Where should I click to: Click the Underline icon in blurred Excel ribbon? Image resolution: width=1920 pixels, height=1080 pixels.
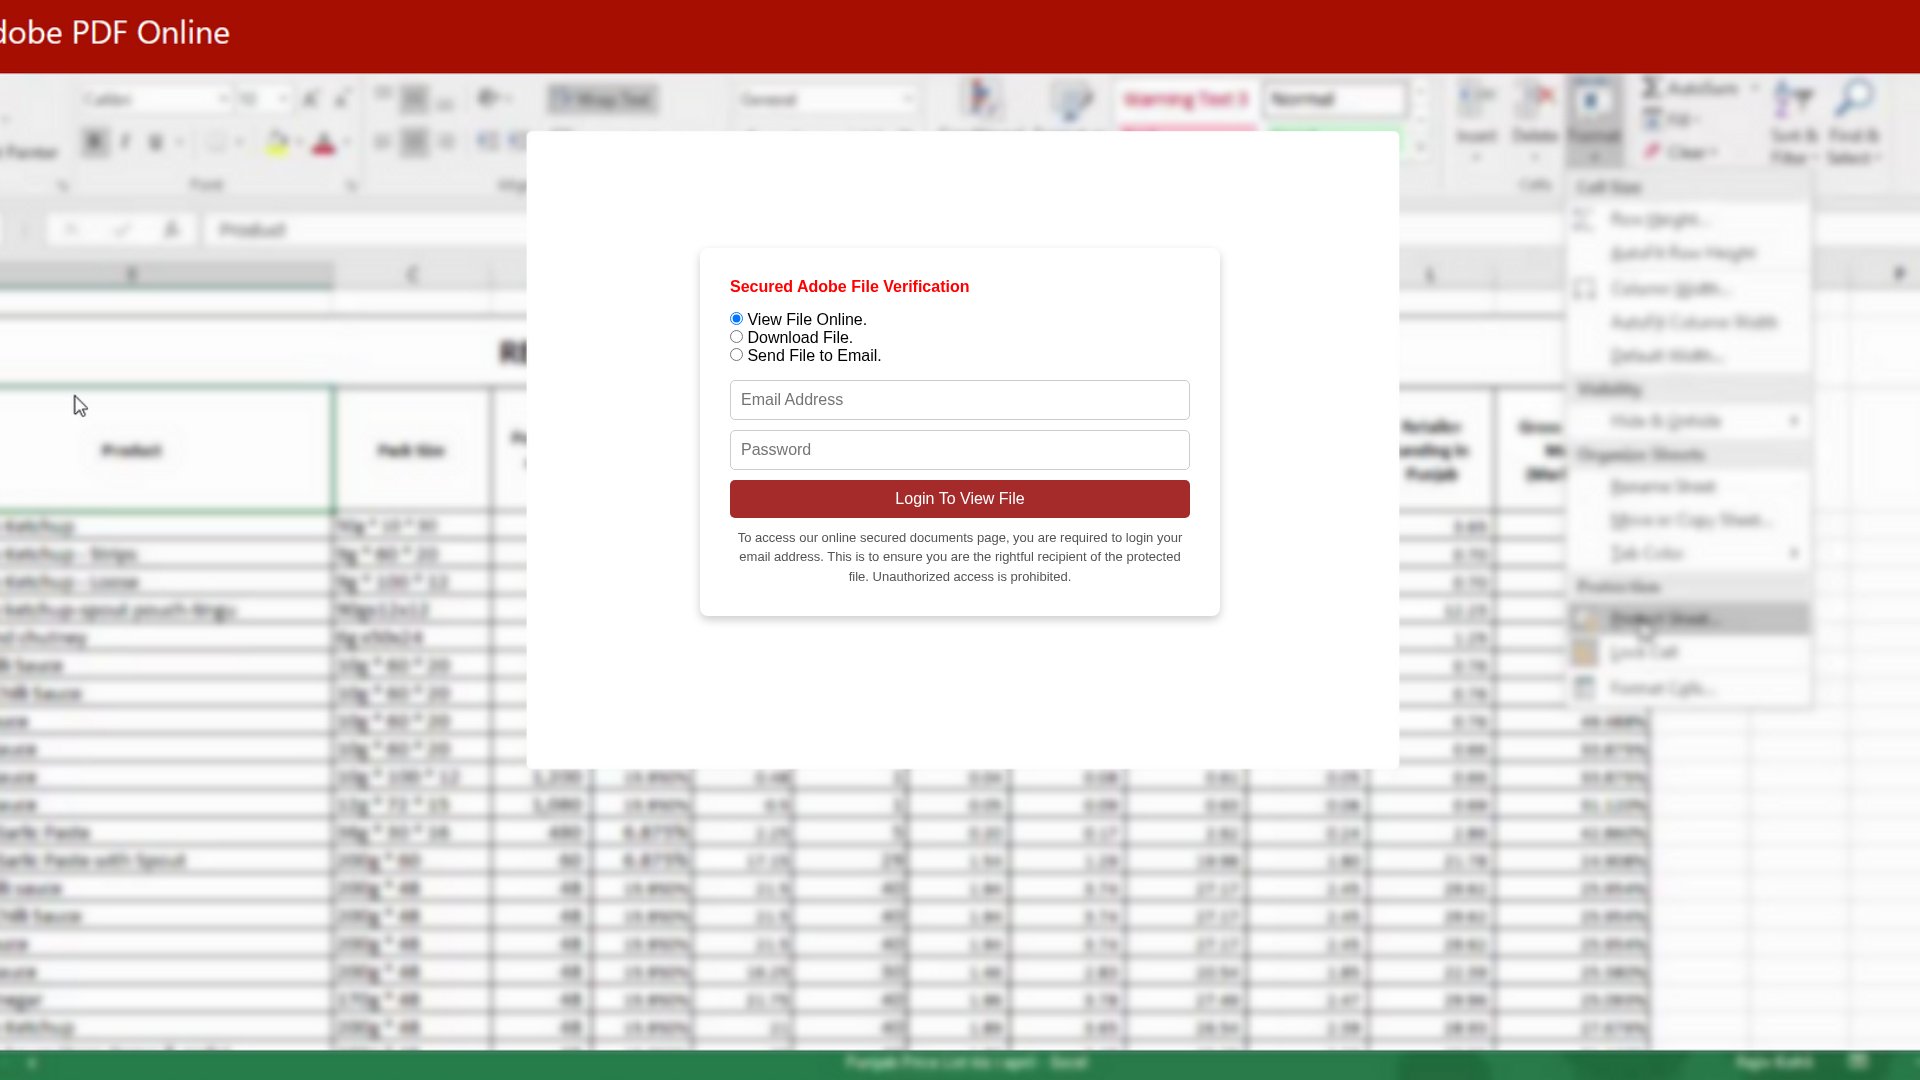coord(155,142)
